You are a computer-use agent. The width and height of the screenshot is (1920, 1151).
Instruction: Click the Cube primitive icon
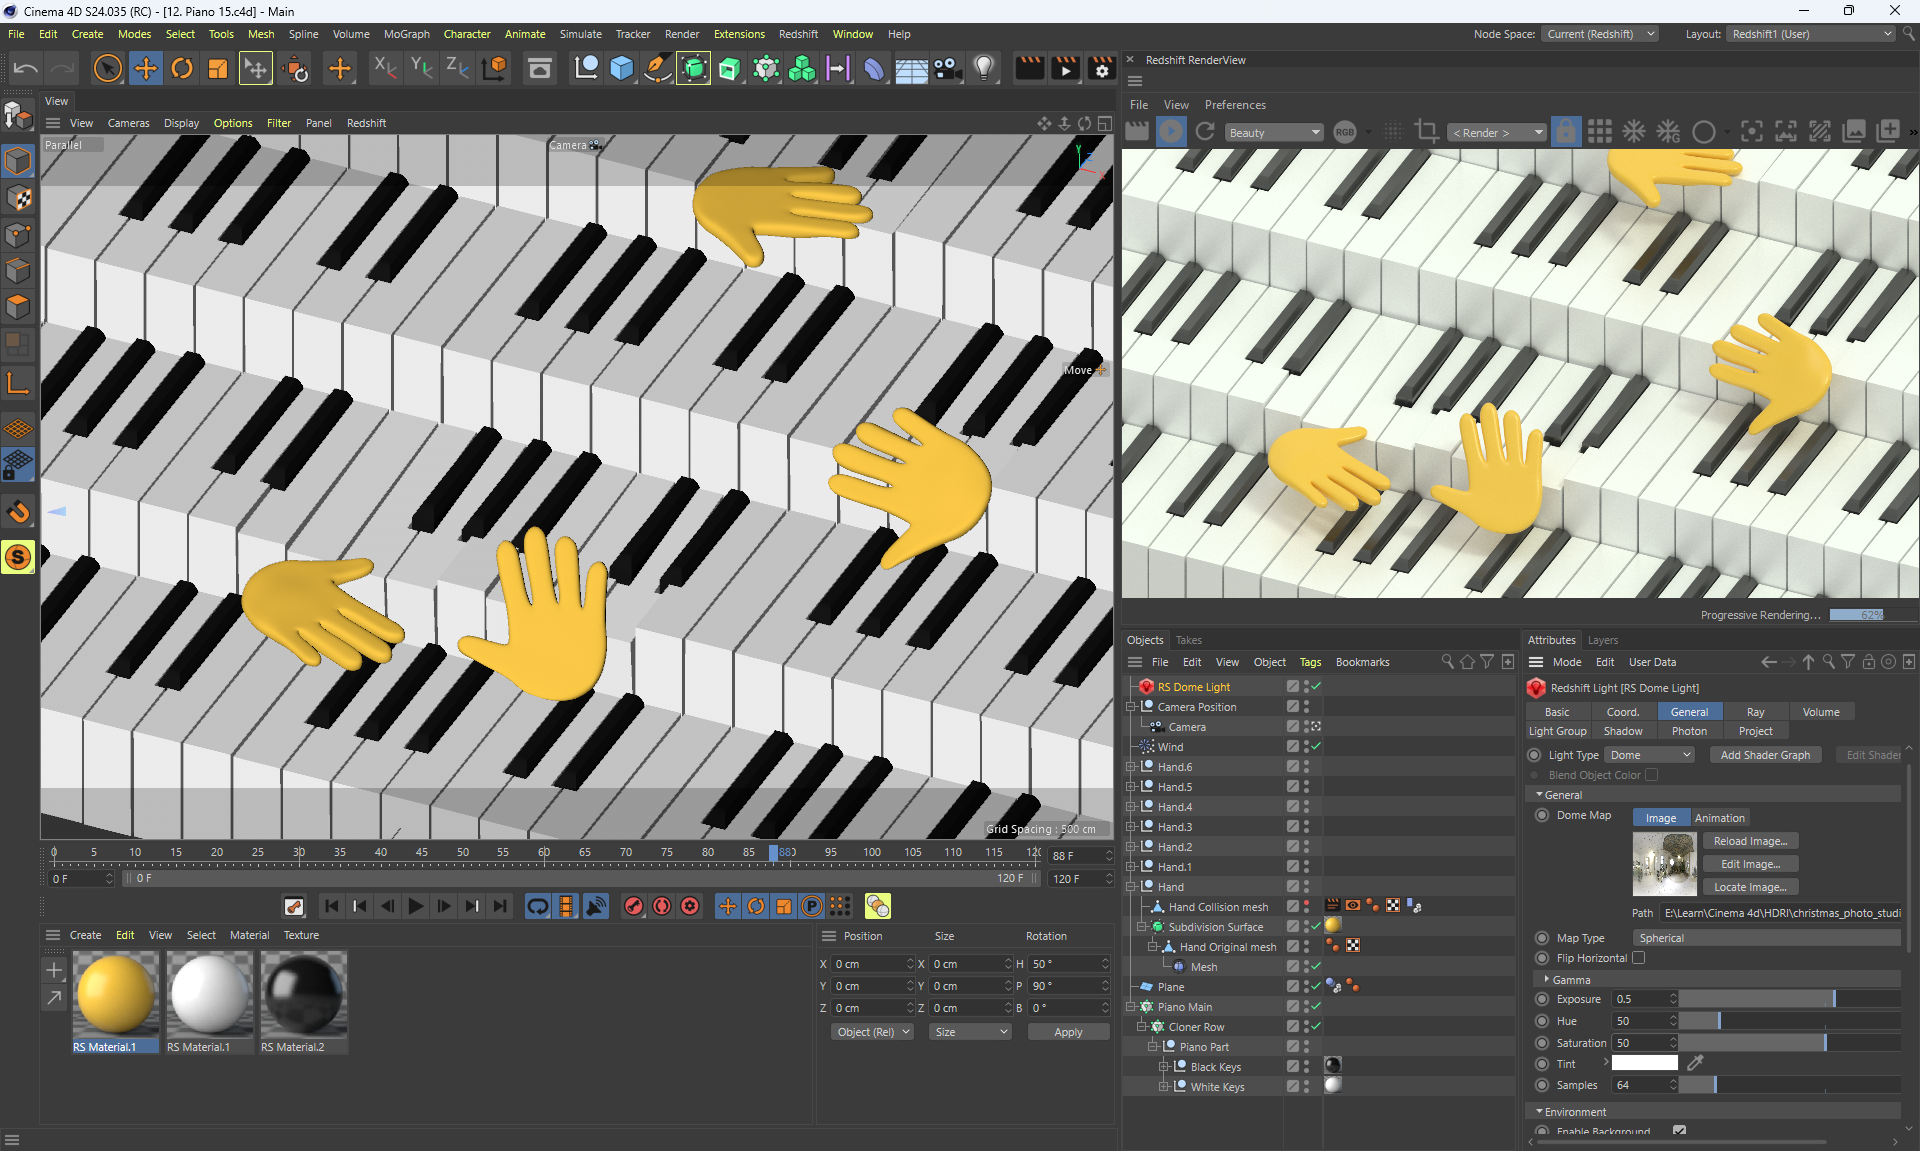coord(622,68)
